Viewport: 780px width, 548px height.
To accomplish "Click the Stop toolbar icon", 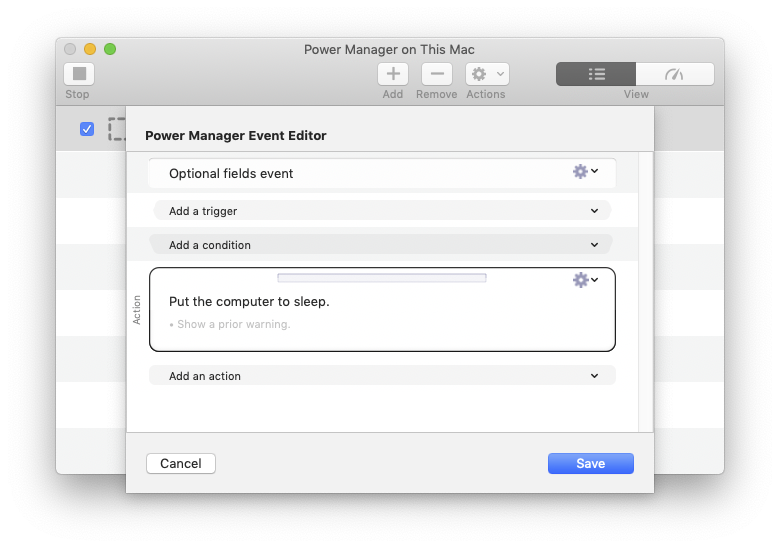I will pyautogui.click(x=79, y=74).
